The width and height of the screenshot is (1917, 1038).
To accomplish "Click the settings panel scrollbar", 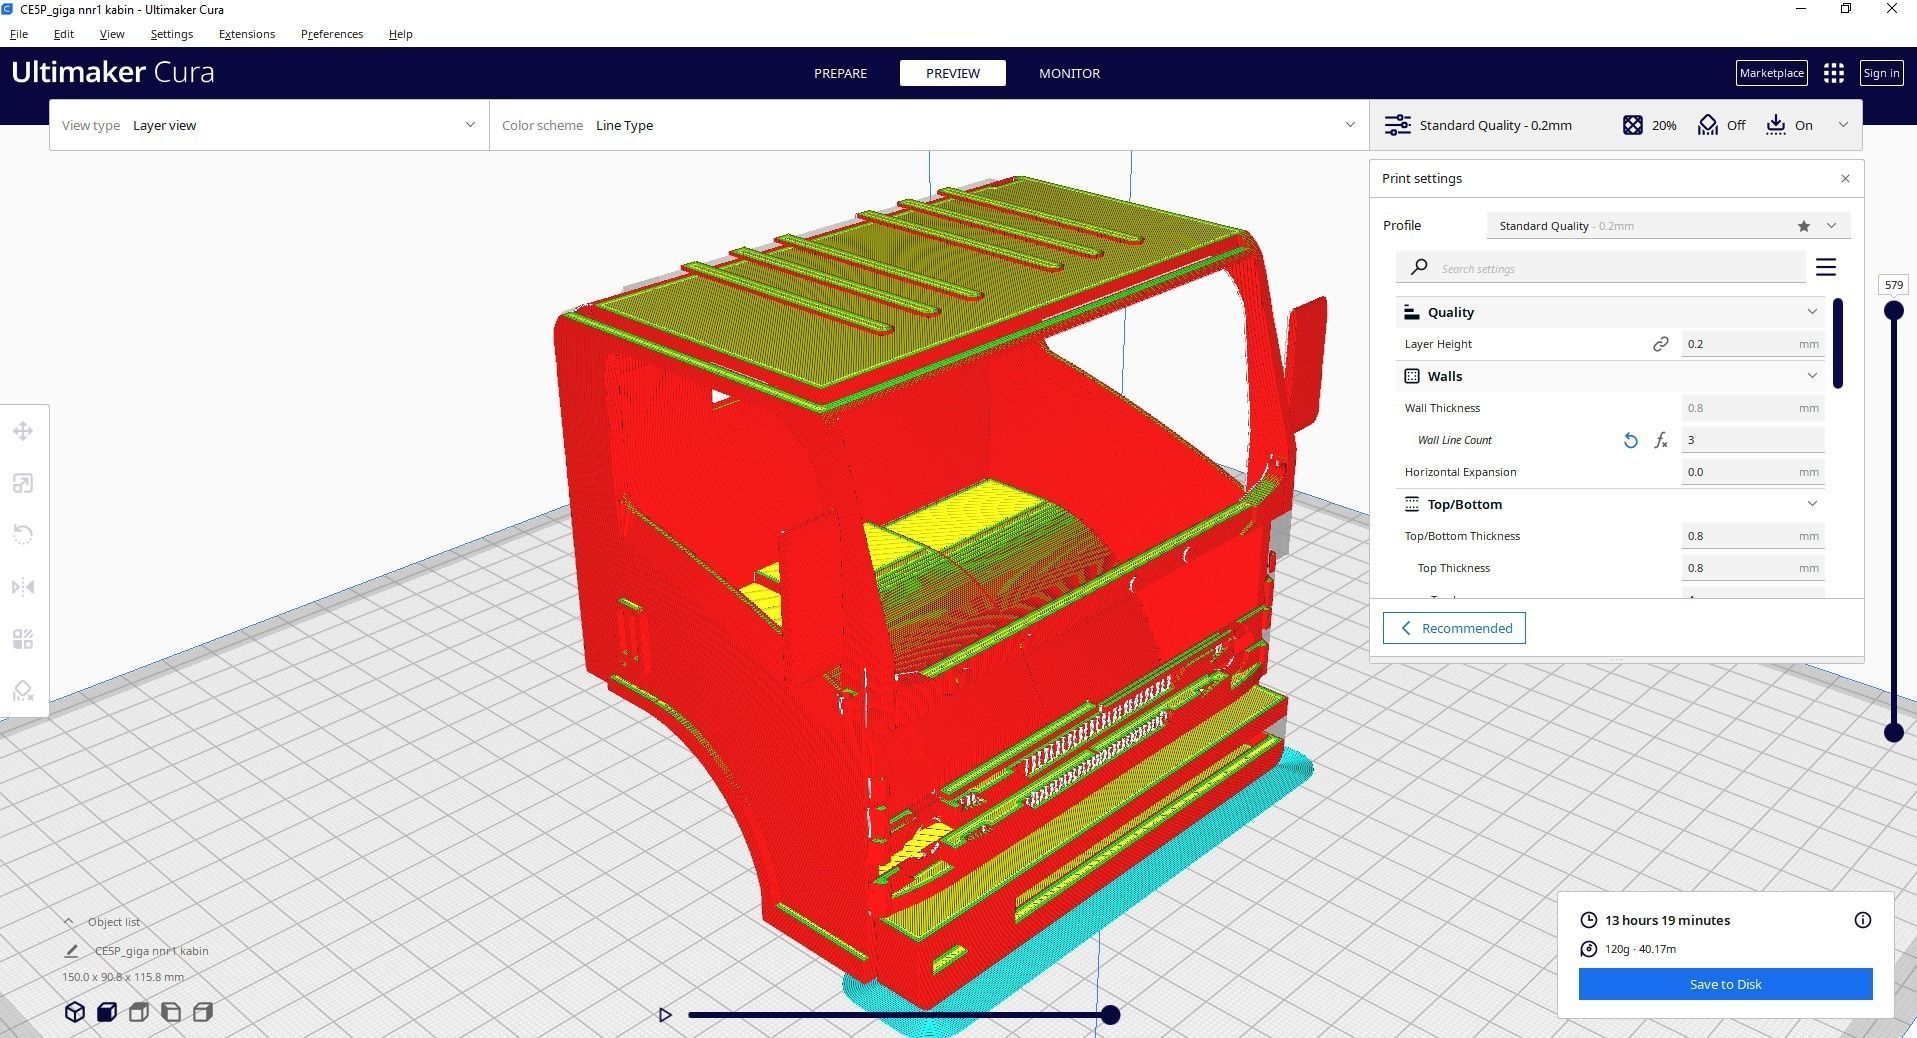I will click(x=1838, y=343).
